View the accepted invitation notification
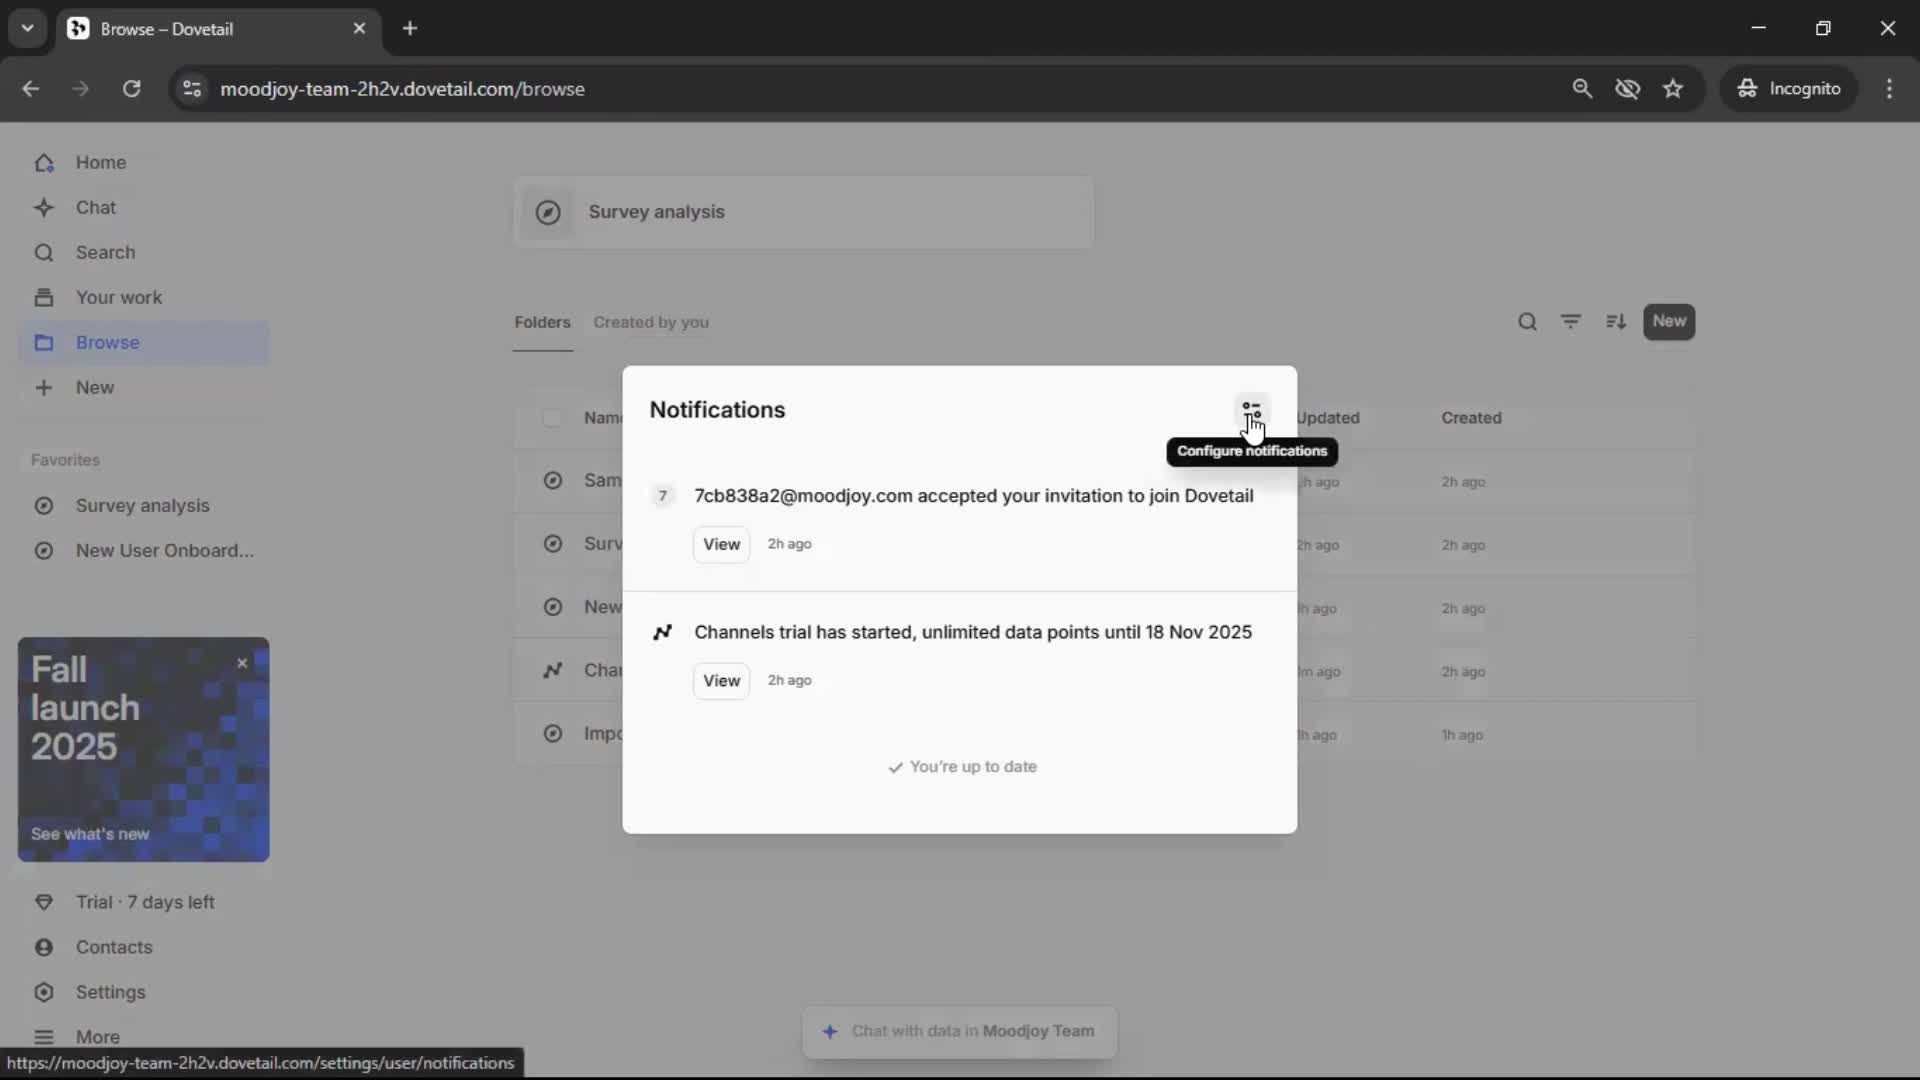The width and height of the screenshot is (1920, 1080). pos(721,544)
